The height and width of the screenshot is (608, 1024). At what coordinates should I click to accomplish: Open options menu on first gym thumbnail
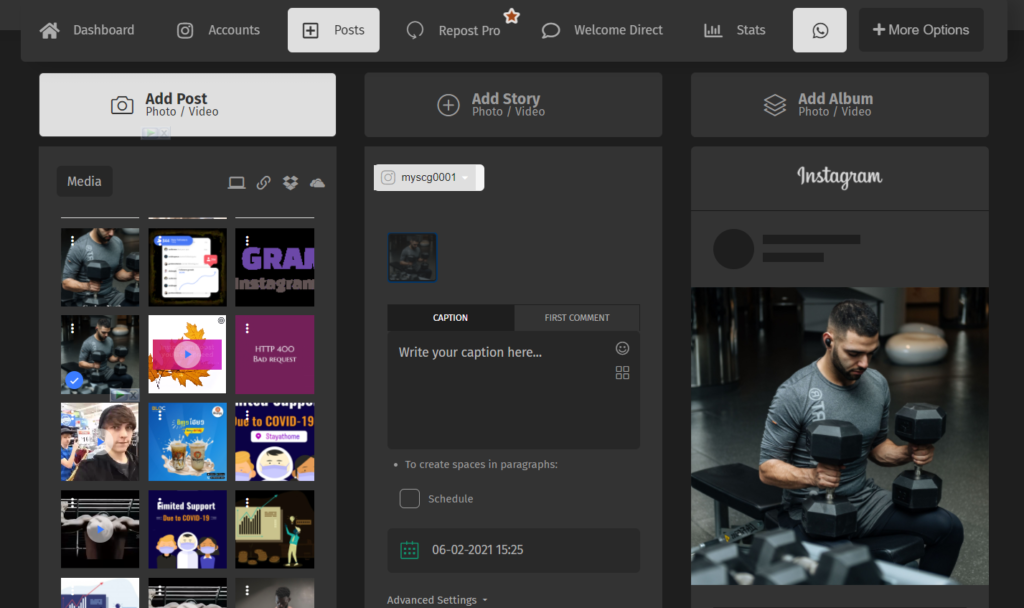click(72, 240)
